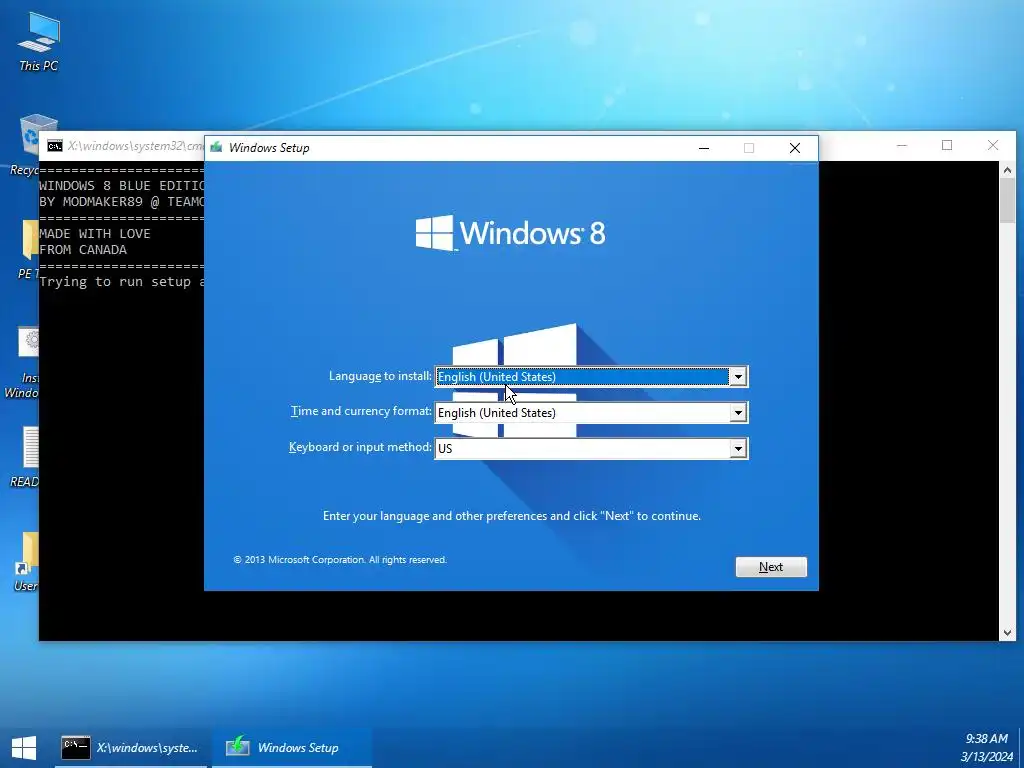Click the Time and currency format field
Image resolution: width=1024 pixels, height=768 pixels.
(591, 413)
